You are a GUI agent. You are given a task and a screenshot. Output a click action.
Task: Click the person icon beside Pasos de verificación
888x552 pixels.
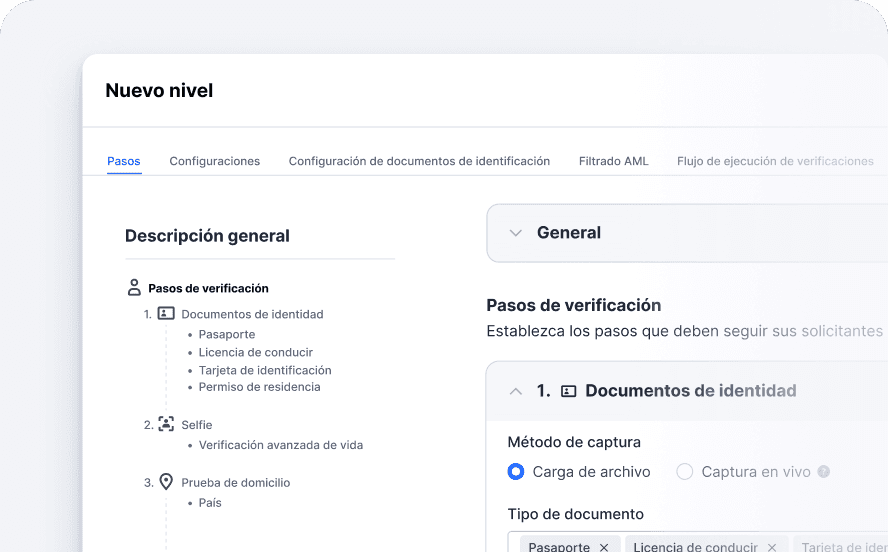click(134, 287)
